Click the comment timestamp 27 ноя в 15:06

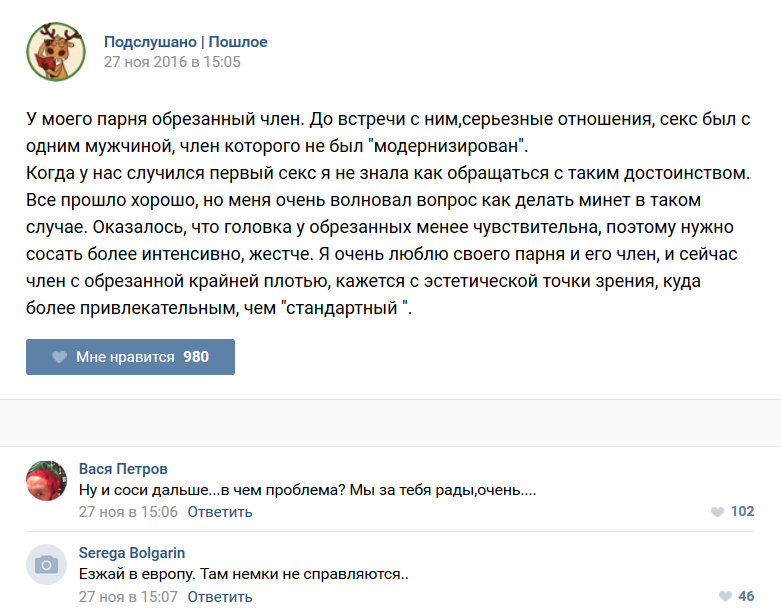coord(128,512)
